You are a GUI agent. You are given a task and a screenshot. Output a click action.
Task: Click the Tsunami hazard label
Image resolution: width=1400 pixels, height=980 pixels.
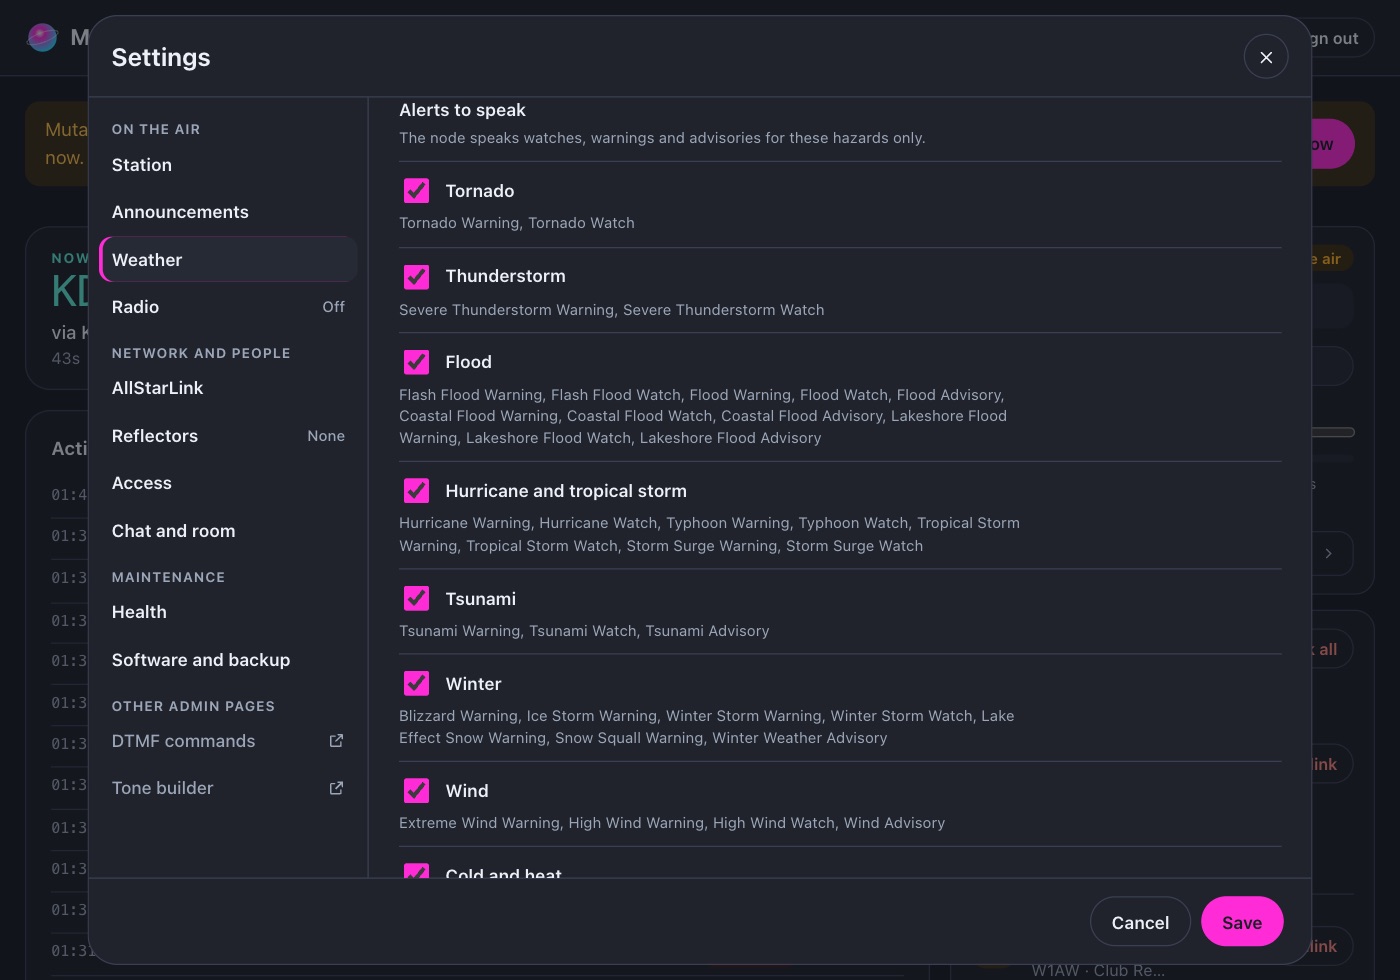(481, 598)
